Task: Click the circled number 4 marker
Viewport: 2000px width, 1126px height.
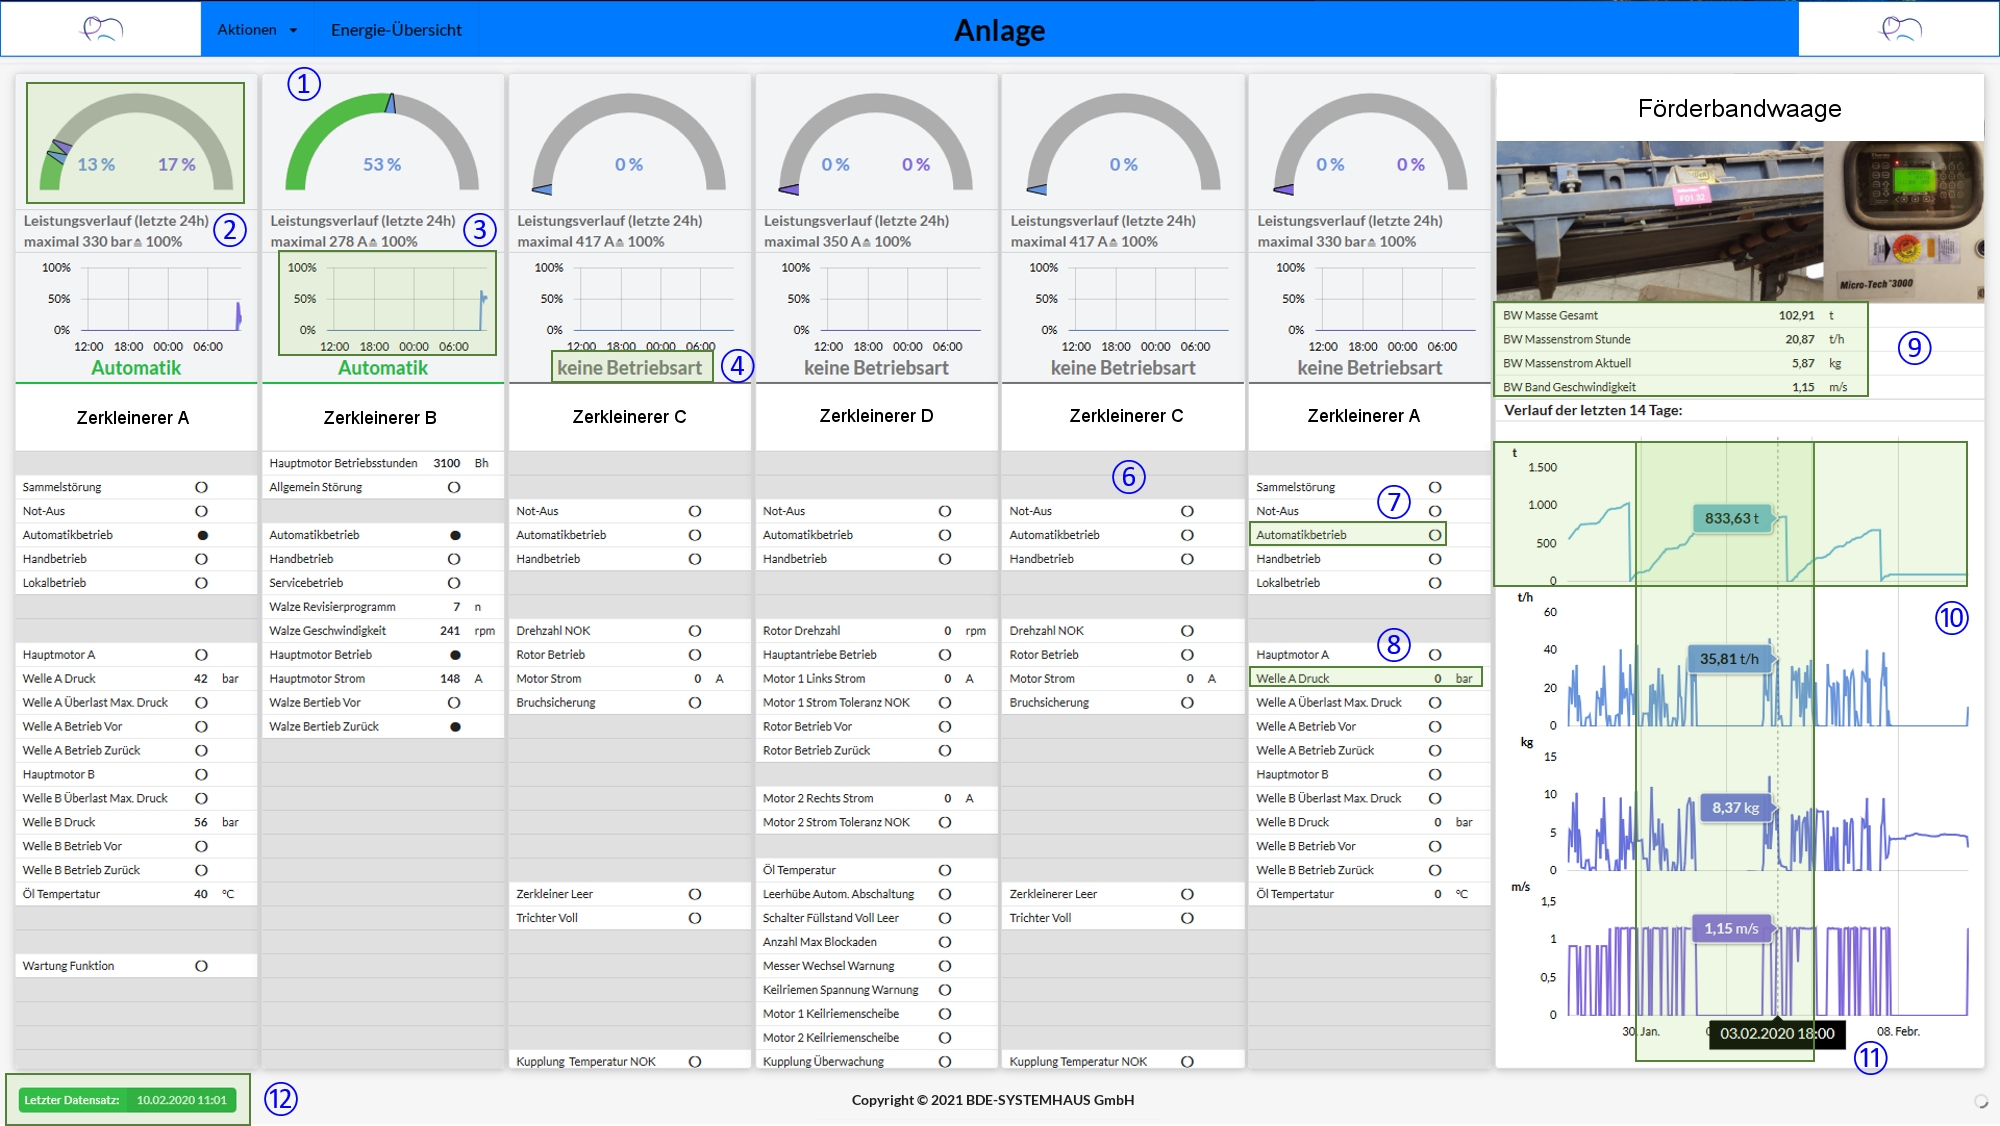Action: pyautogui.click(x=737, y=366)
